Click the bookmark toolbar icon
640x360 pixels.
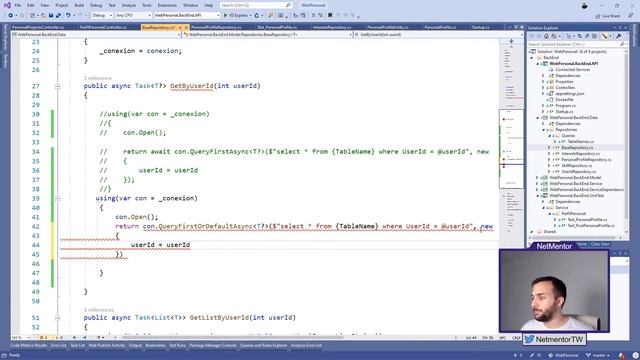click(x=330, y=15)
